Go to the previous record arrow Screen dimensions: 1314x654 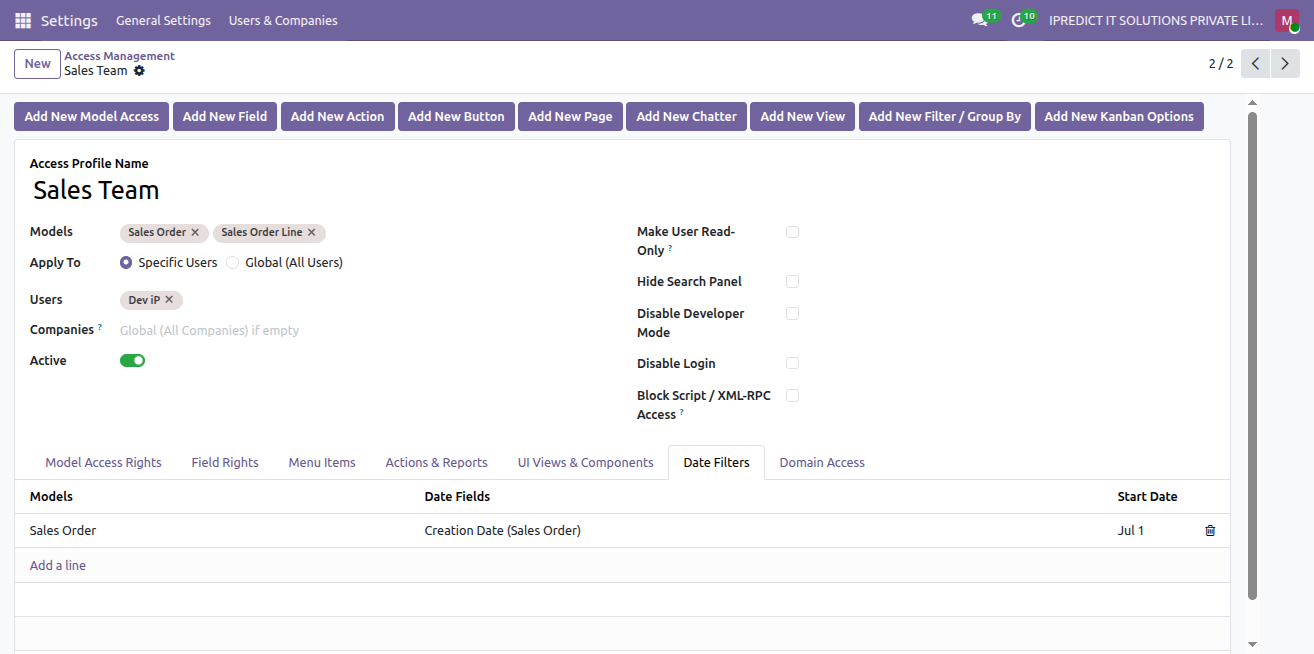click(1256, 64)
